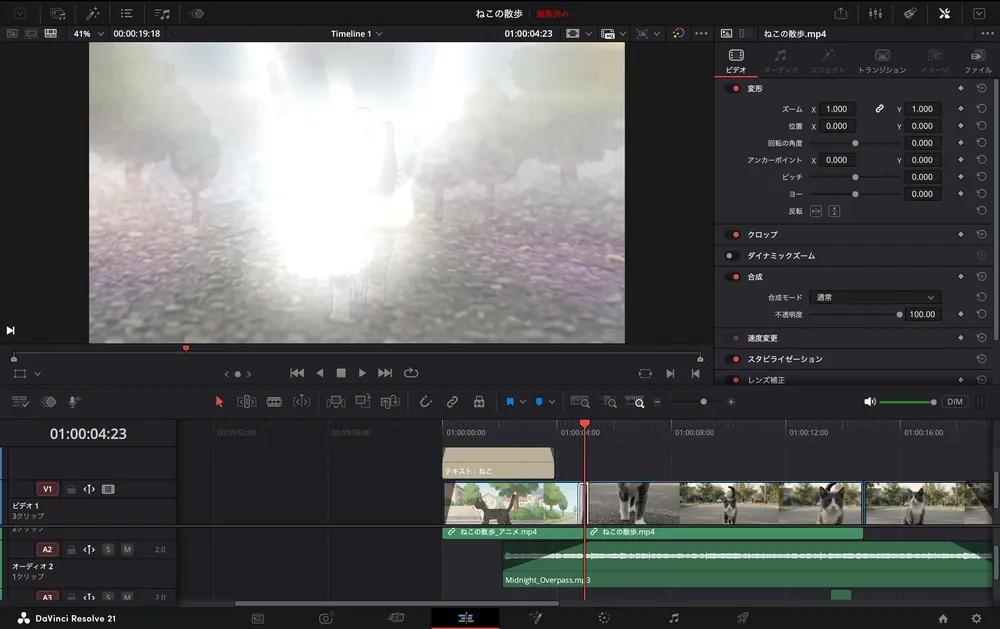Screen dimensions: 1000x629
Task: Open the Timeline 1 selector dropdown
Action: [357, 34]
